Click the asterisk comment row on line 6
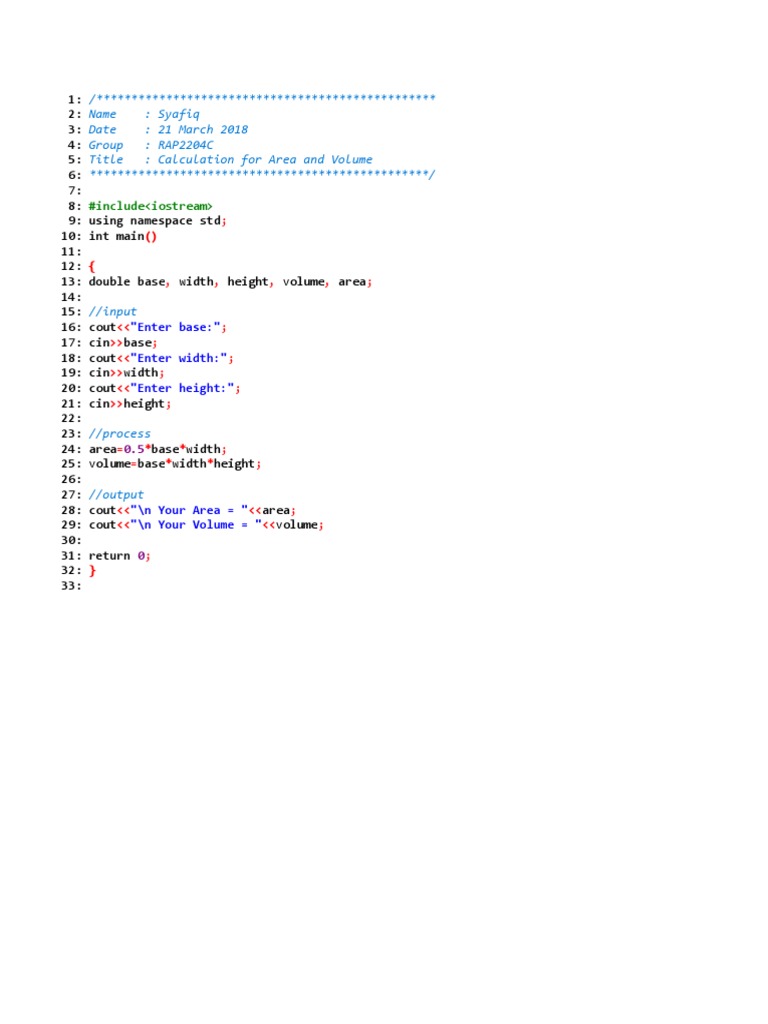The image size is (768, 1024). point(262,174)
